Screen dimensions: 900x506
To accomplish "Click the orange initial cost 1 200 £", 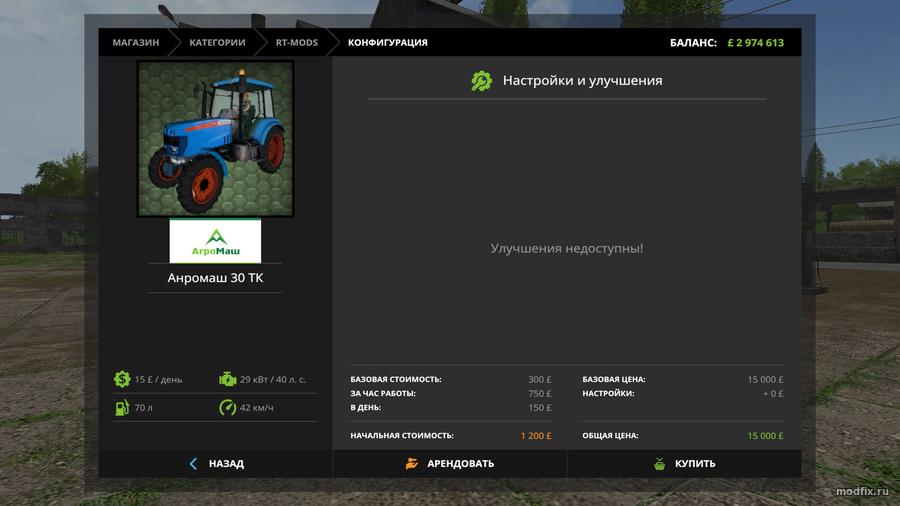I will coord(535,436).
